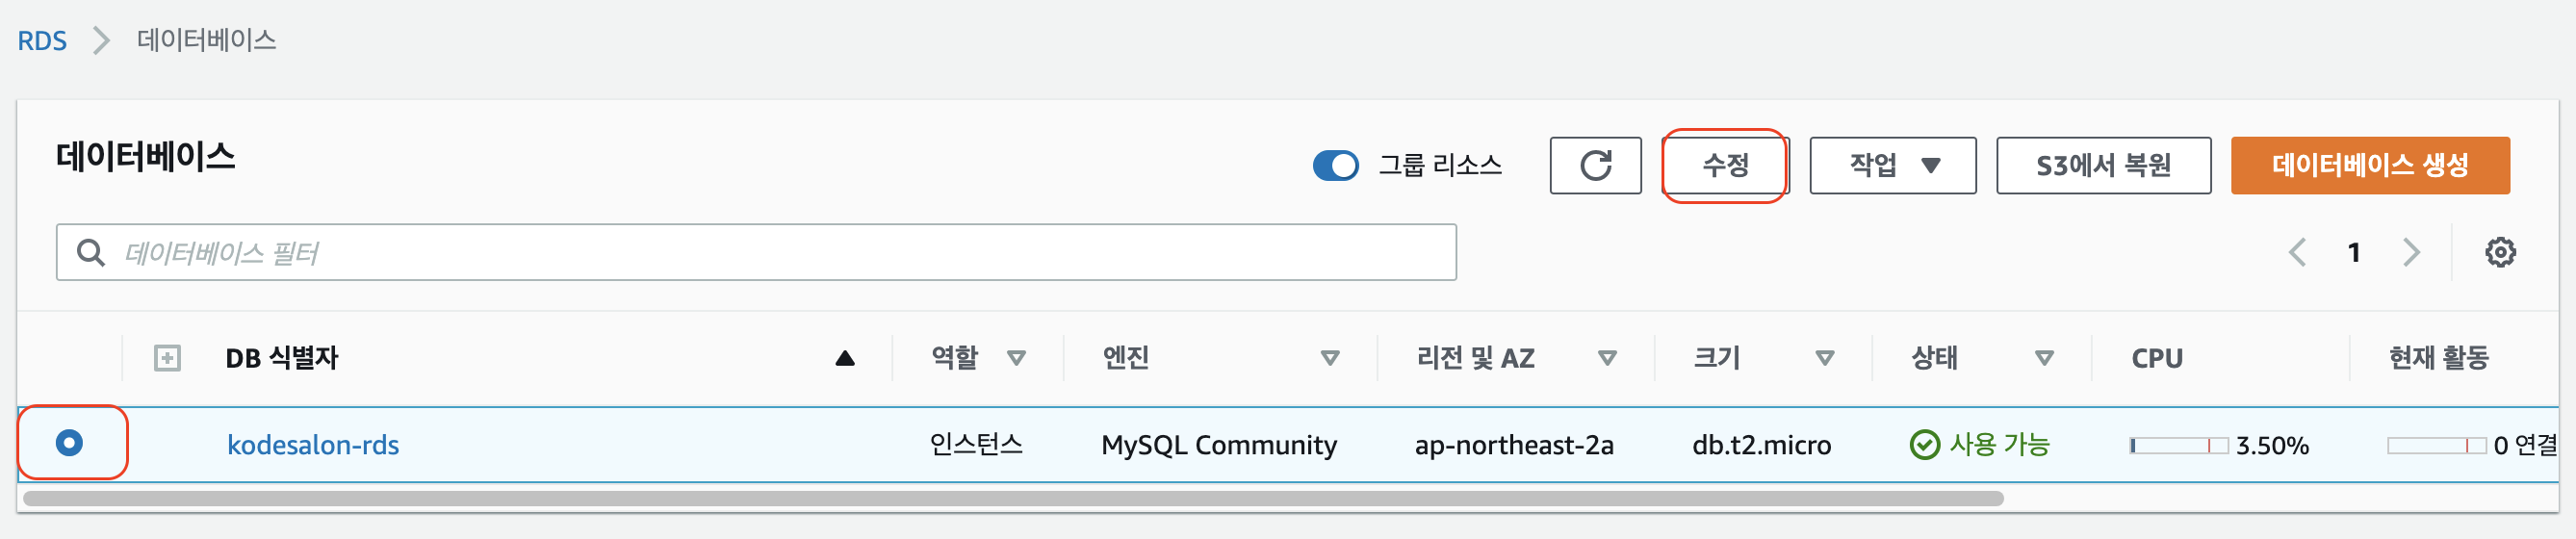Viewport: 2576px width, 539px height.
Task: Click the 수정 modify button
Action: [x=1725, y=165]
